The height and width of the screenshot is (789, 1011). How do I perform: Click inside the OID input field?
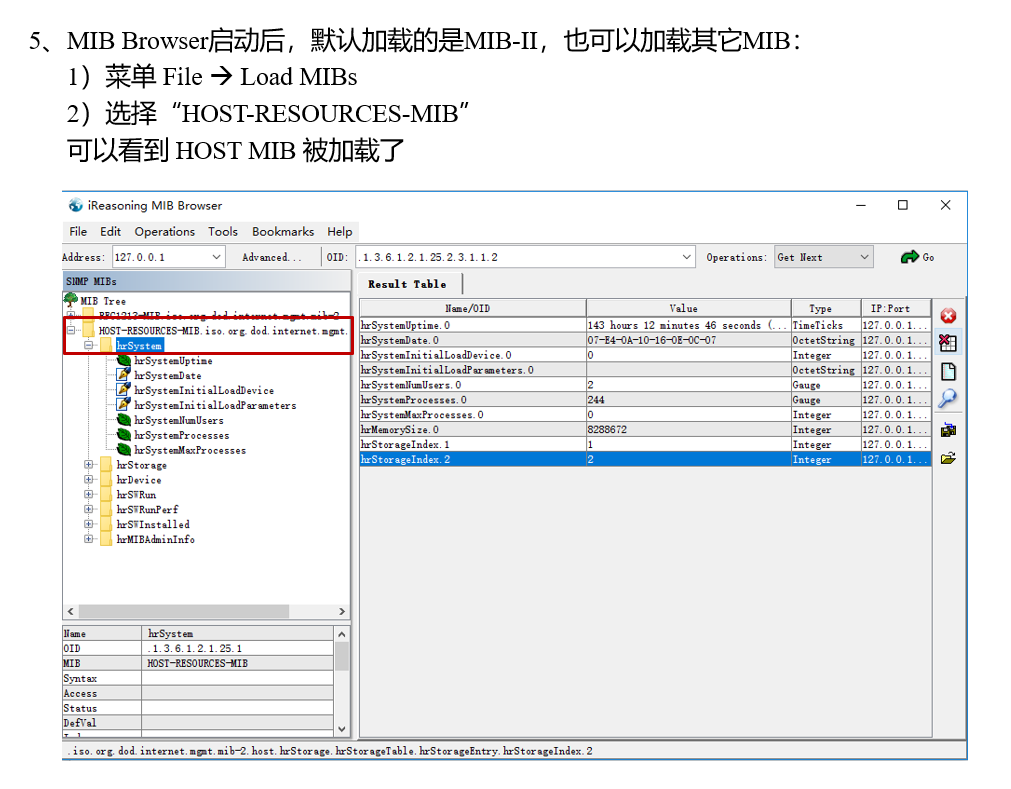pyautogui.click(x=500, y=256)
